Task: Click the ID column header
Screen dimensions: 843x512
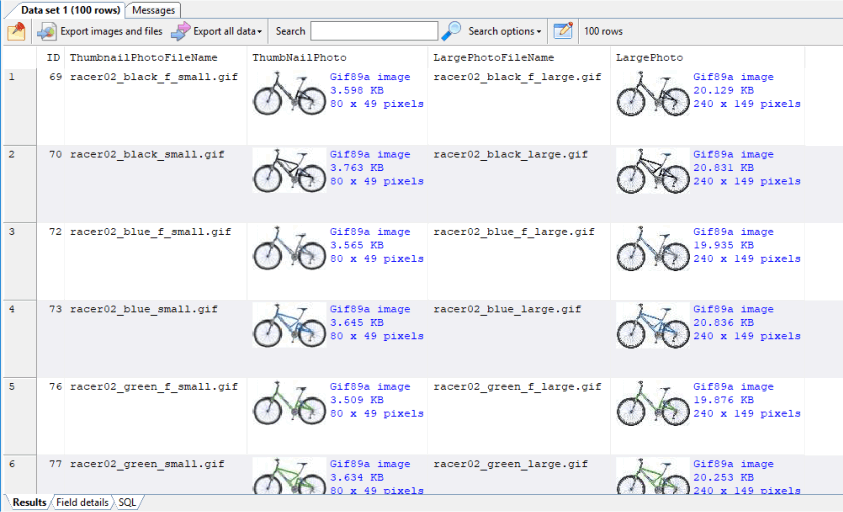Action: coord(54,58)
